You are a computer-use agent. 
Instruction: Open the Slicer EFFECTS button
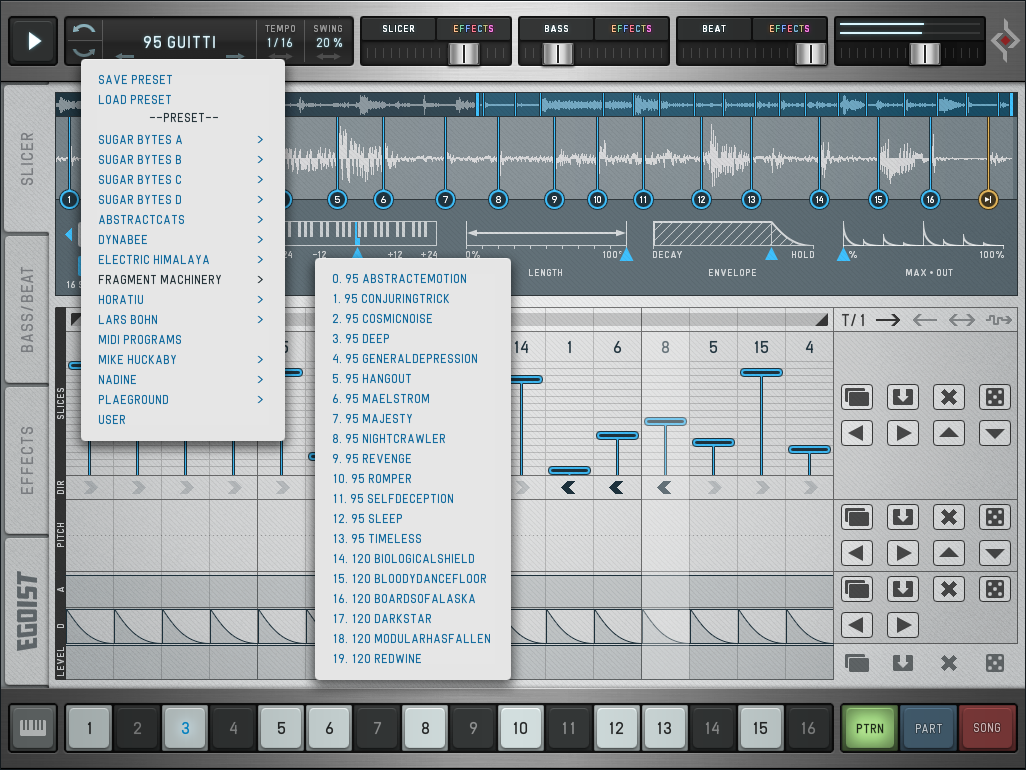pyautogui.click(x=473, y=29)
